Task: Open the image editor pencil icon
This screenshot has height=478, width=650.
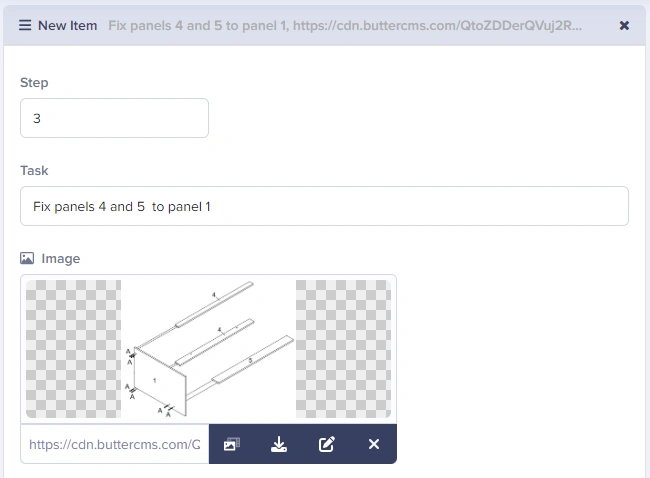Action: [327, 444]
